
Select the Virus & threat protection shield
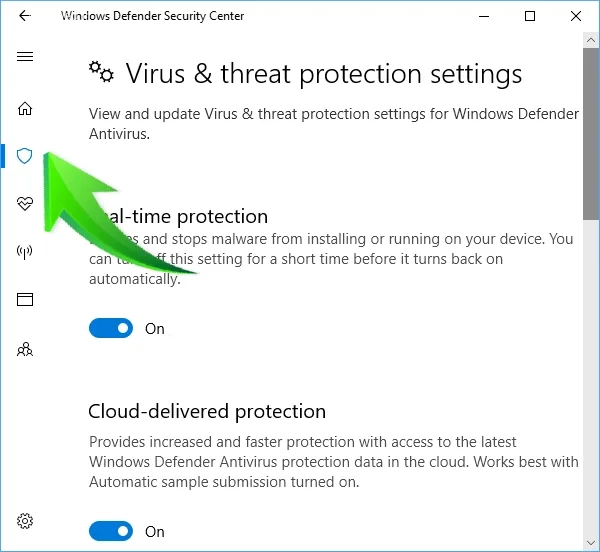pos(25,156)
